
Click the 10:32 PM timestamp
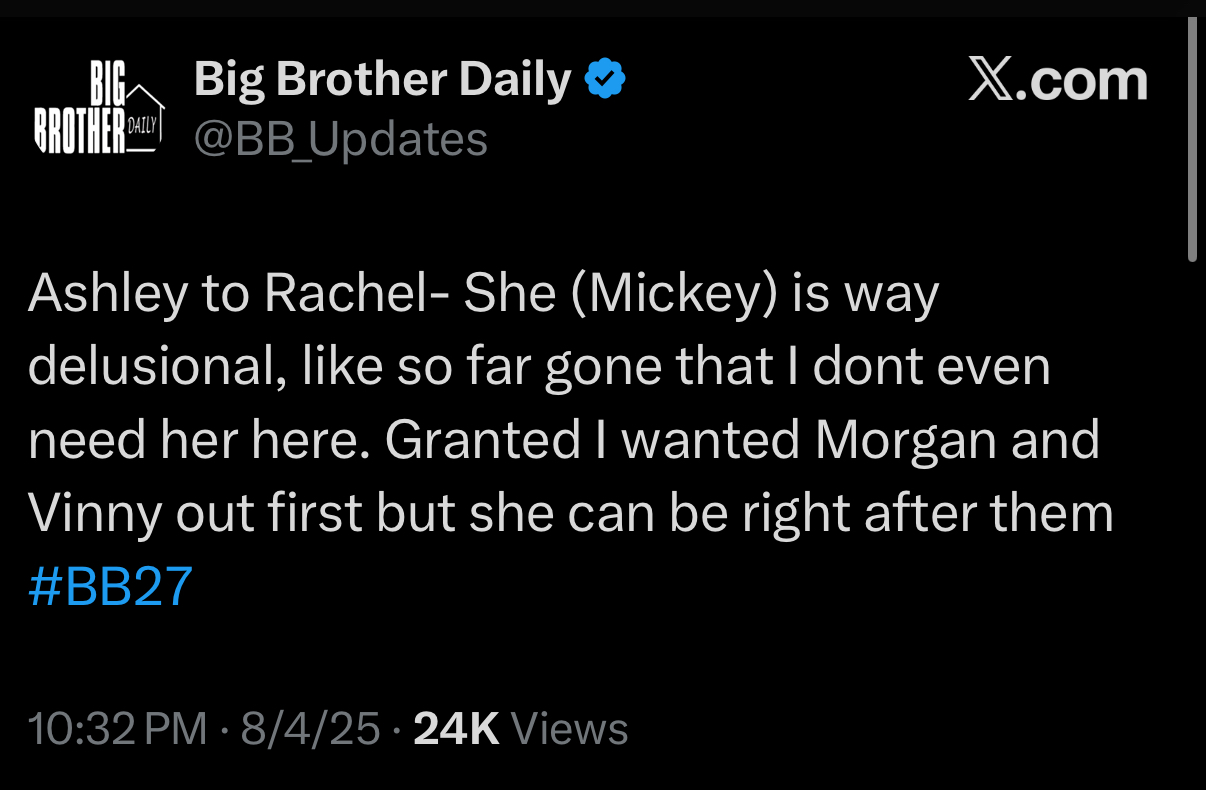118,729
